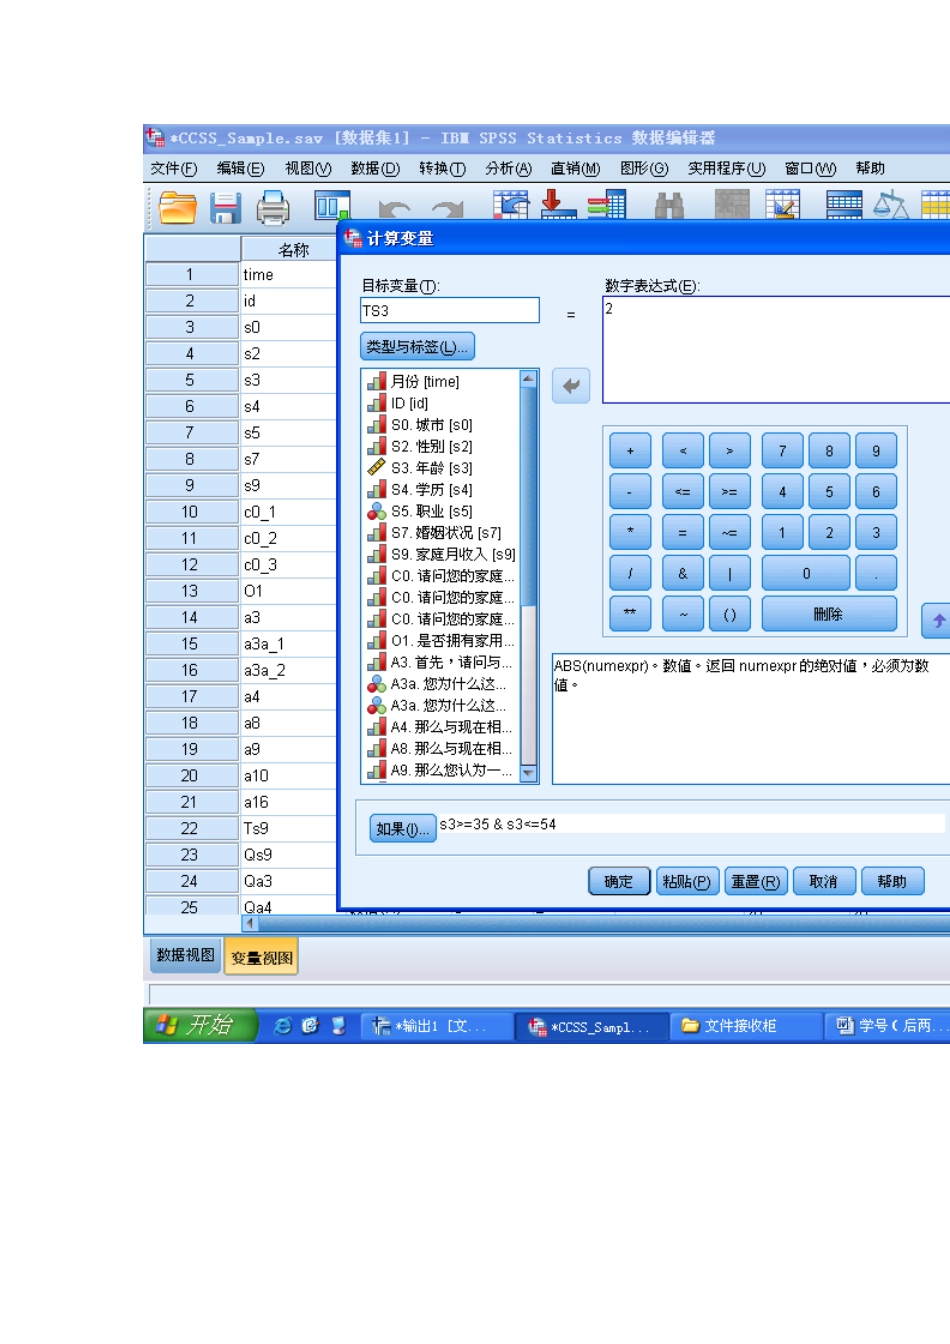Open the 图形(G) menu

[x=644, y=168]
